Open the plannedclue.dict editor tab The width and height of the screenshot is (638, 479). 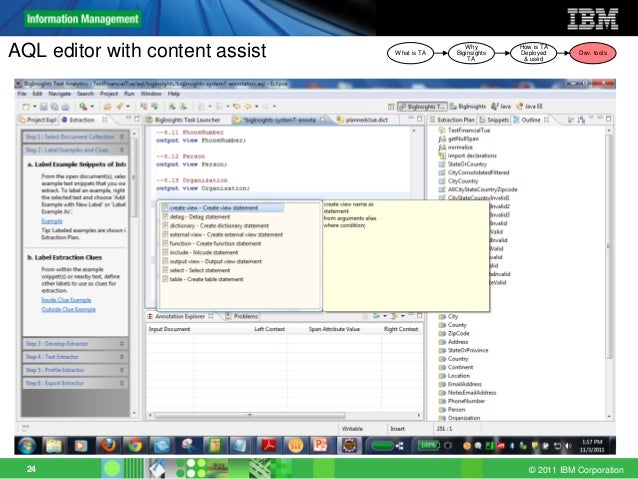click(x=363, y=120)
